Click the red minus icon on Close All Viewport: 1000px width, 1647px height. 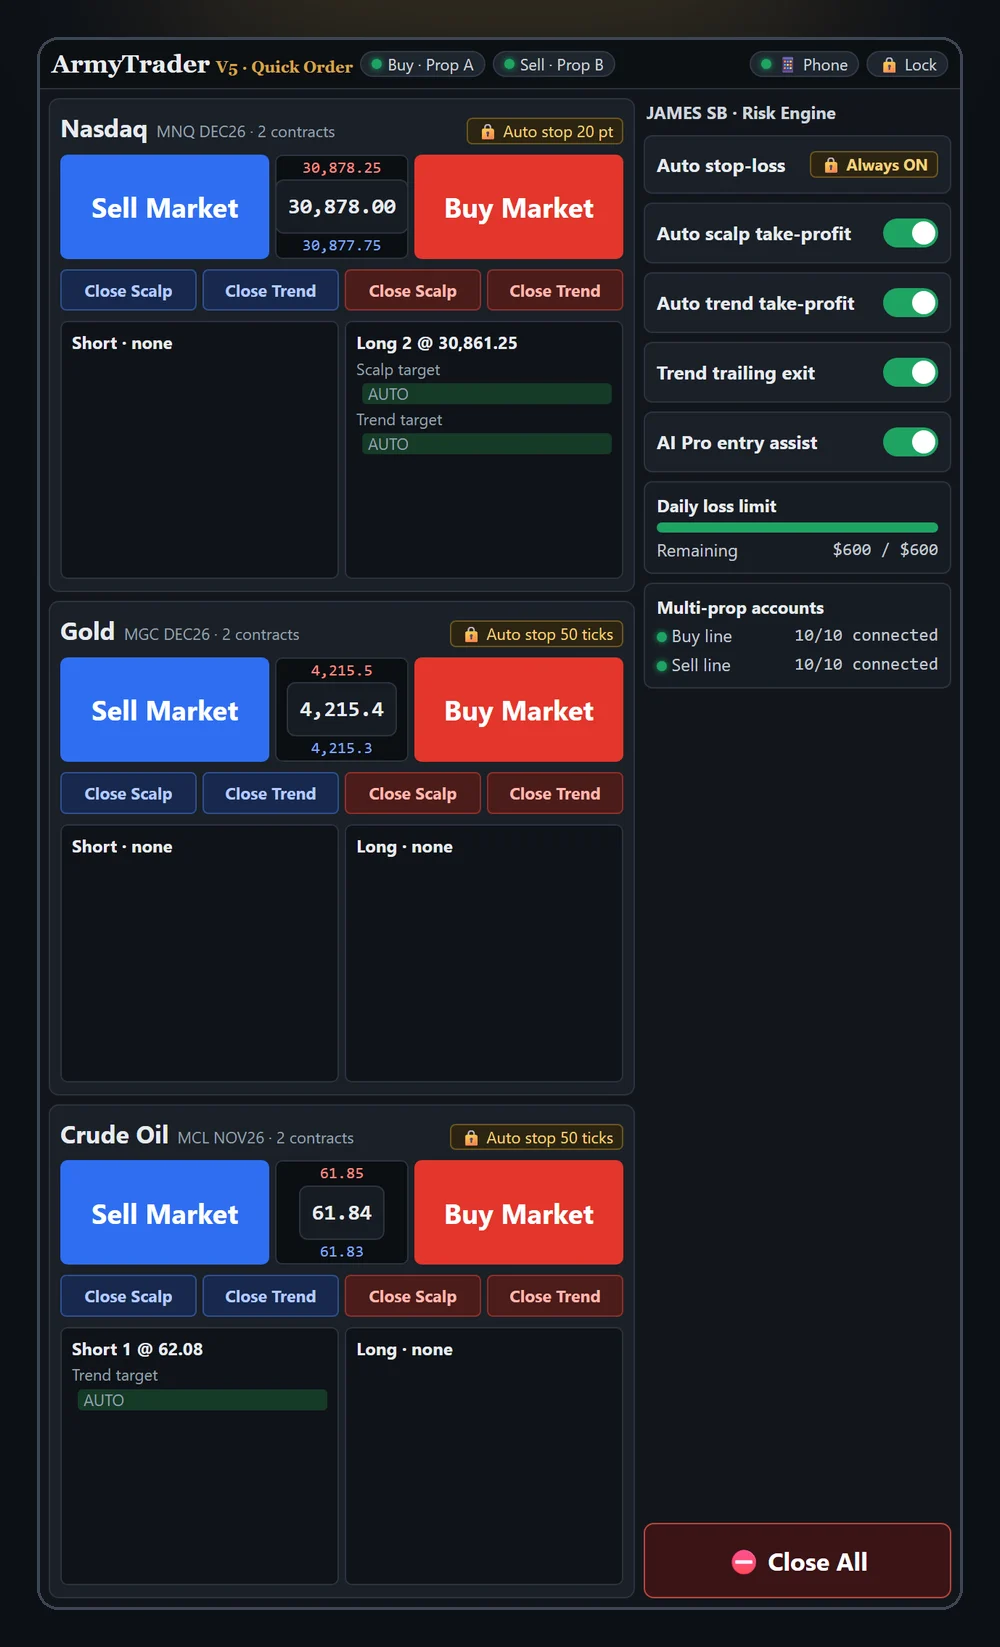(x=744, y=1562)
